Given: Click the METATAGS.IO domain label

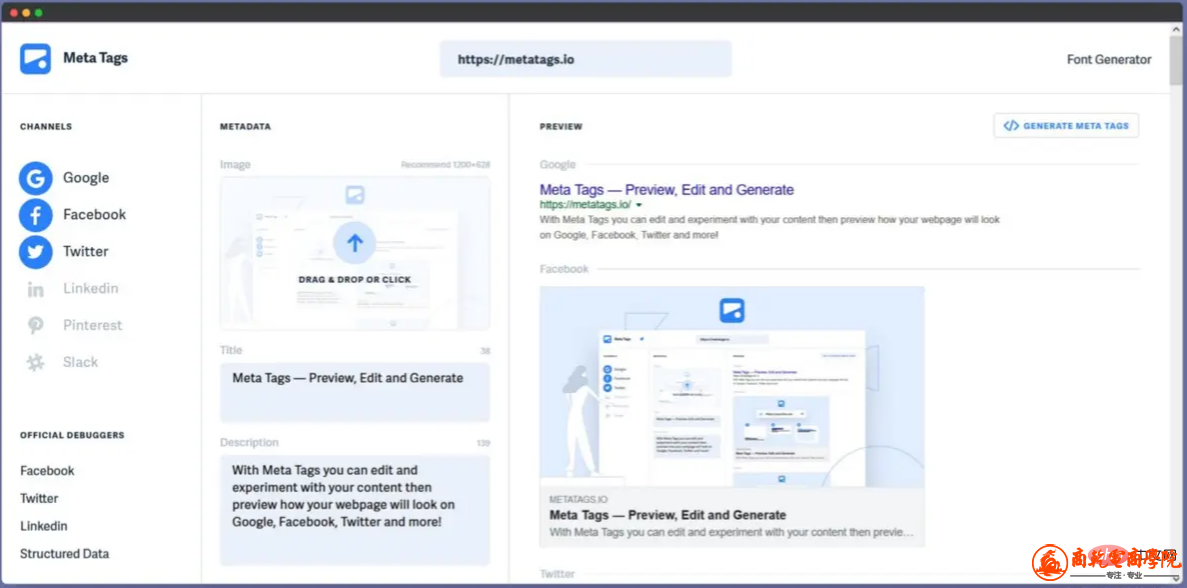Looking at the screenshot, I should pyautogui.click(x=578, y=499).
